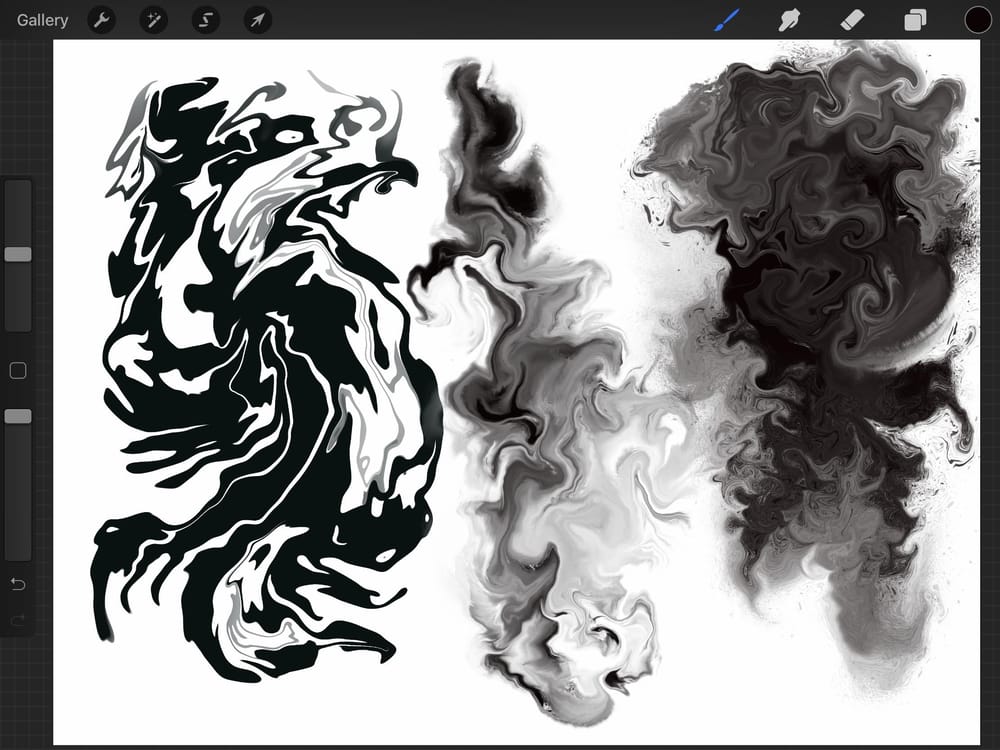Select the Smudge tool
The width and height of the screenshot is (1000, 750).
coord(790,20)
